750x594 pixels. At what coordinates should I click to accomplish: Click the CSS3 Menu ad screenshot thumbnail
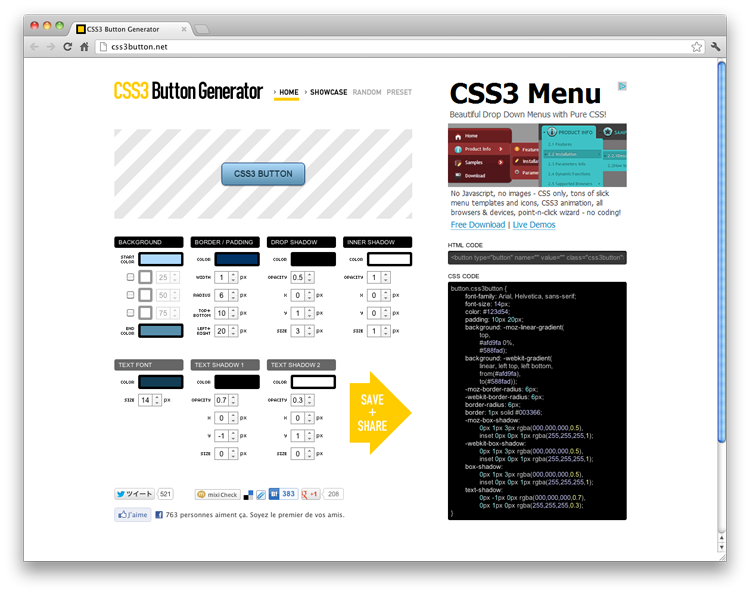(537, 155)
